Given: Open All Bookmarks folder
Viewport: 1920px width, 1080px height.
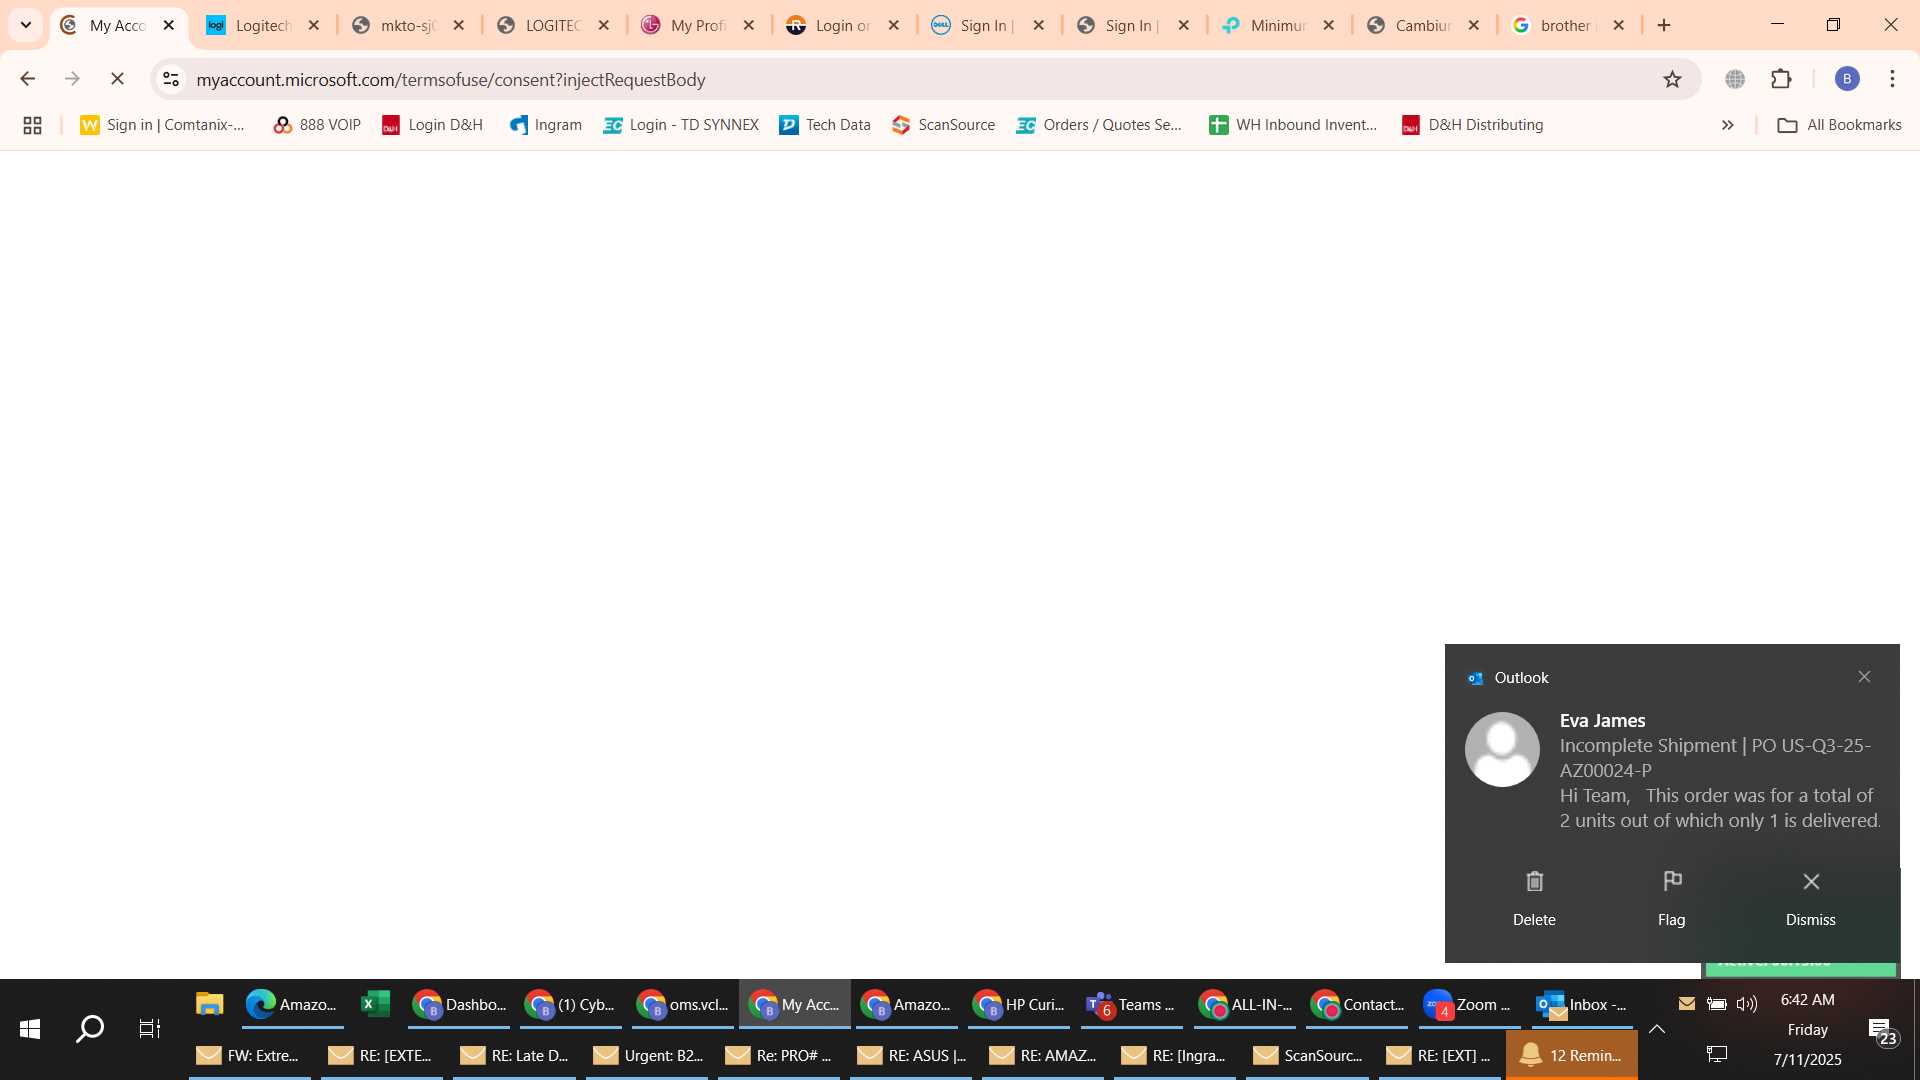Looking at the screenshot, I should [1839, 125].
